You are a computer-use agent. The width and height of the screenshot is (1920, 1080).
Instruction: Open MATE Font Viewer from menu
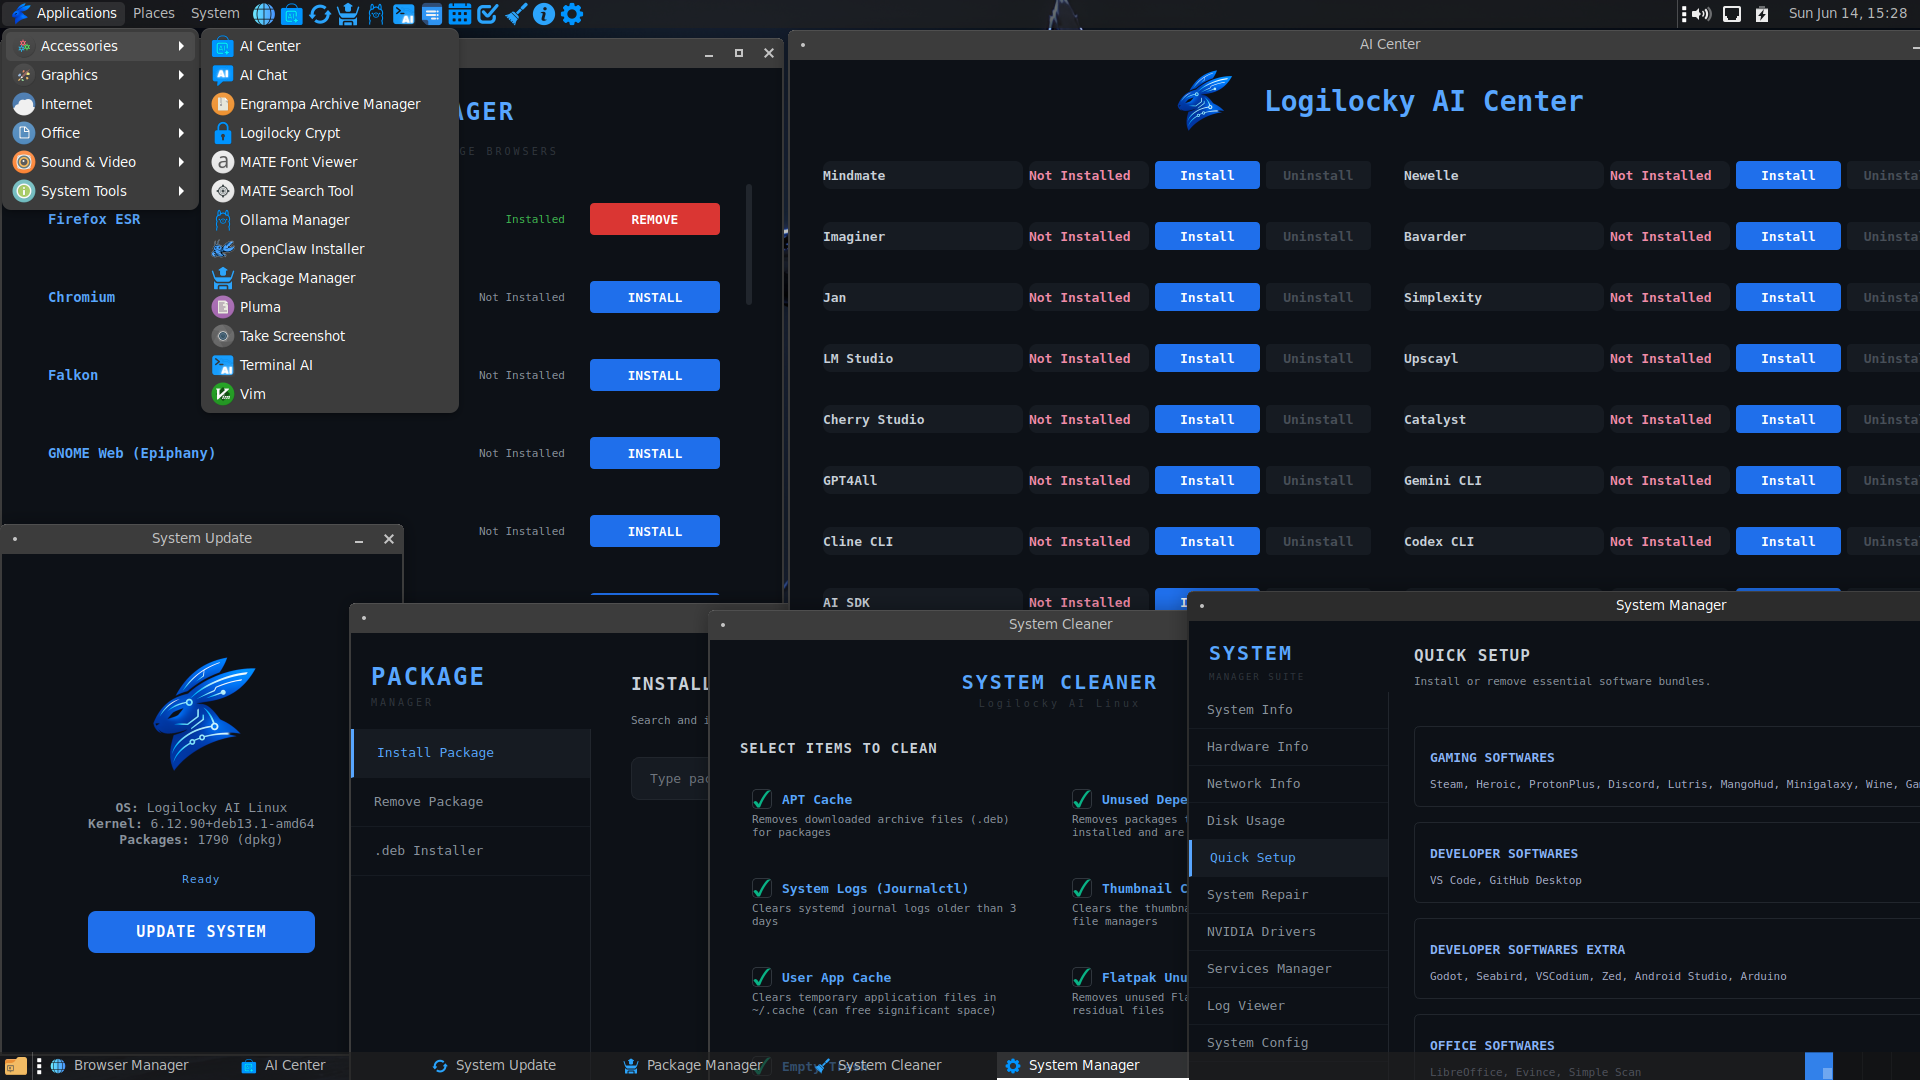[x=330, y=162]
